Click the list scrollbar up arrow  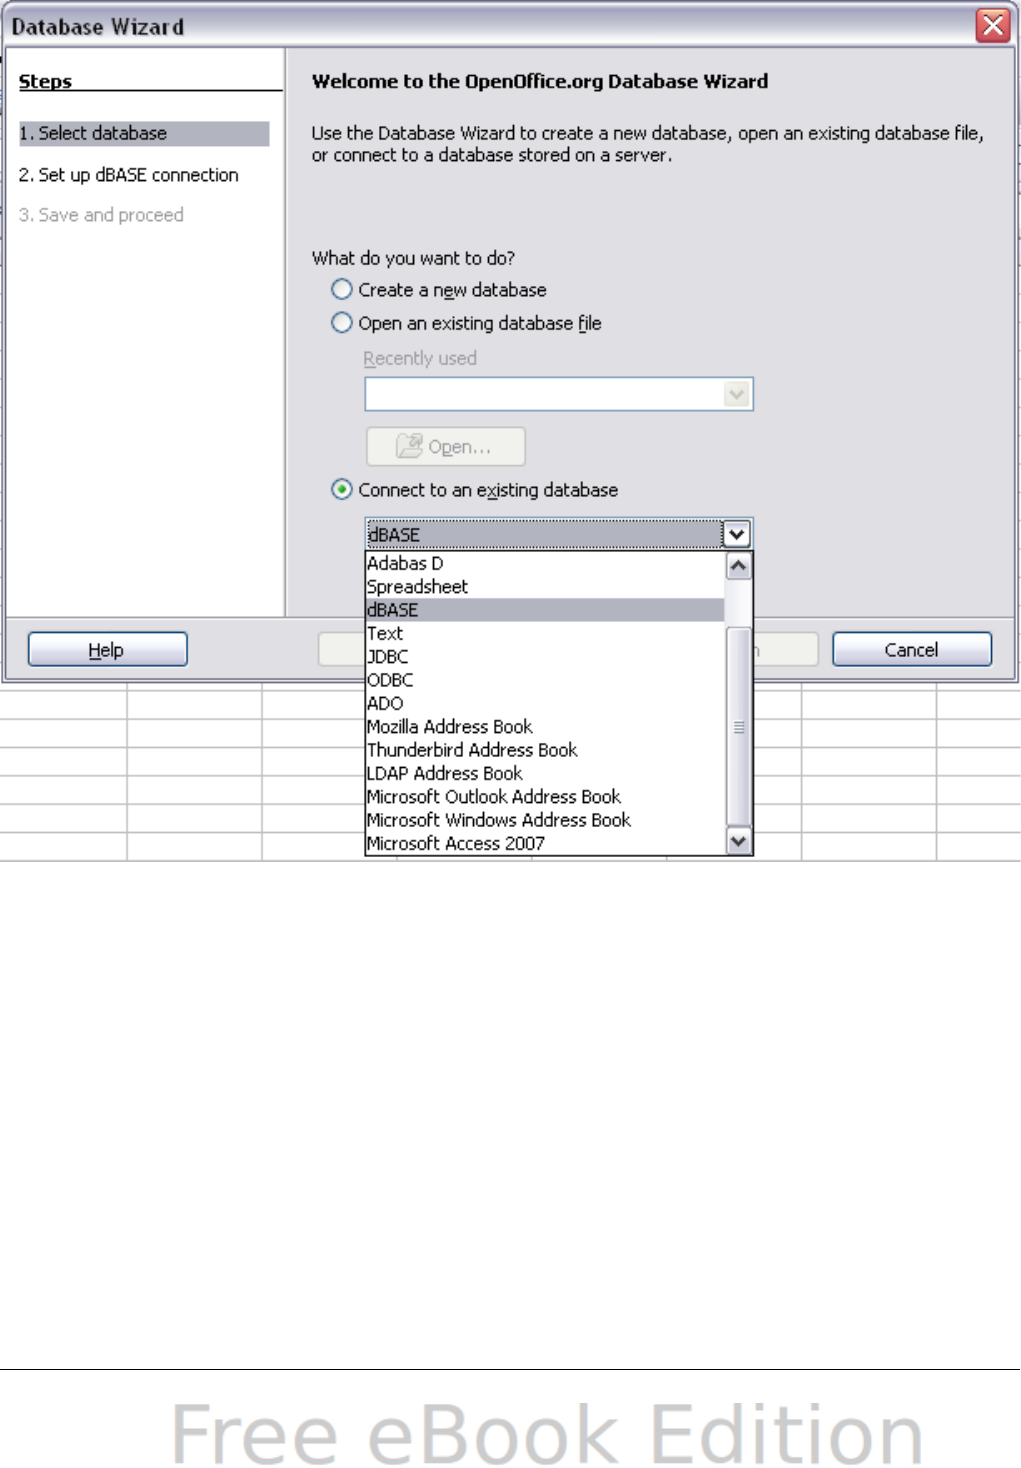738,565
